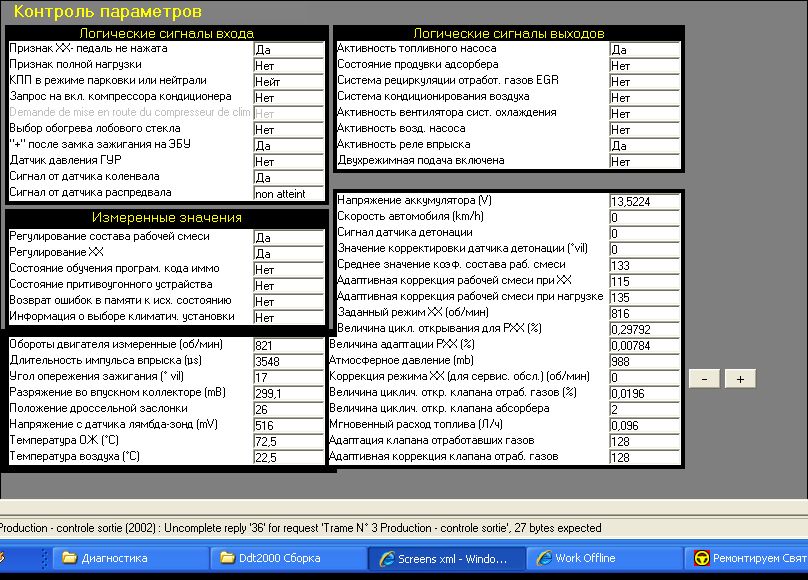Click the plus button
The width and height of the screenshot is (808, 580).
point(740,379)
